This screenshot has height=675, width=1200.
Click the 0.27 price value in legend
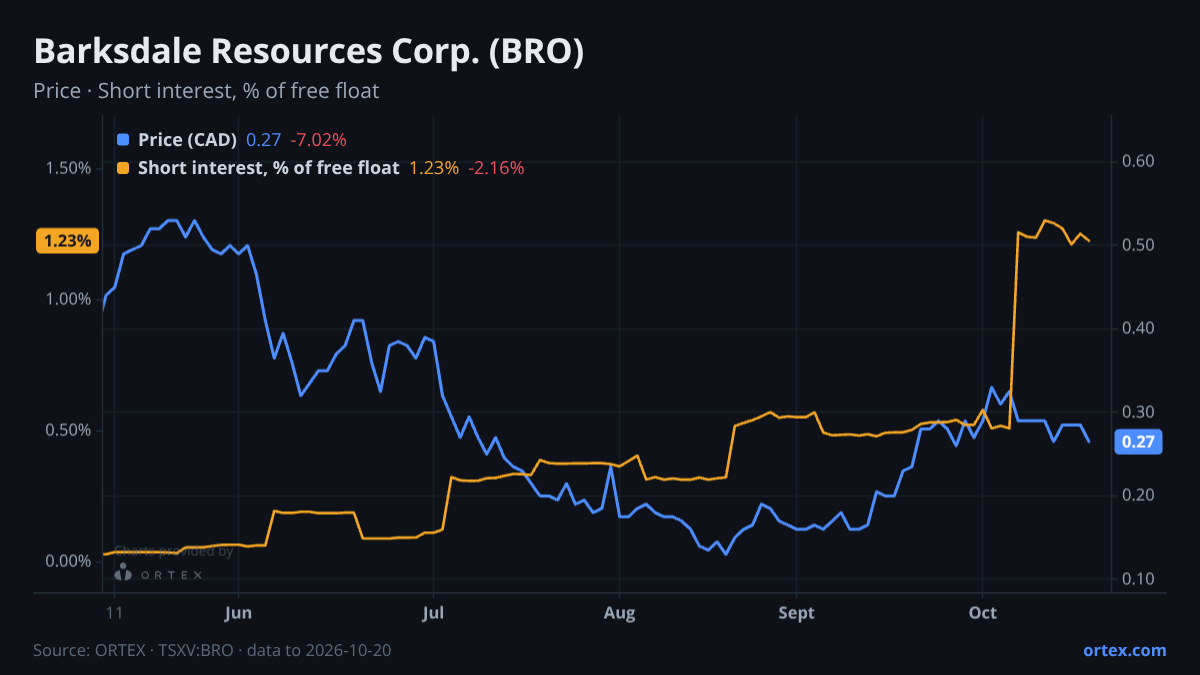coord(264,140)
